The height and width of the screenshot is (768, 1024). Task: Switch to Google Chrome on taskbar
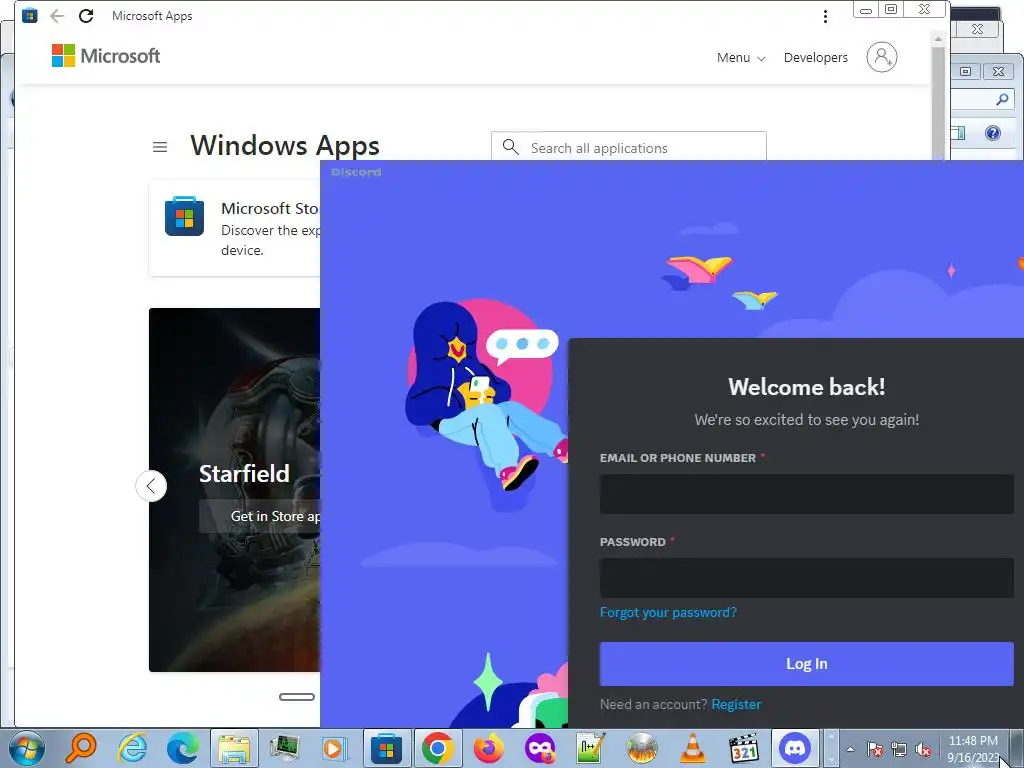coord(438,748)
